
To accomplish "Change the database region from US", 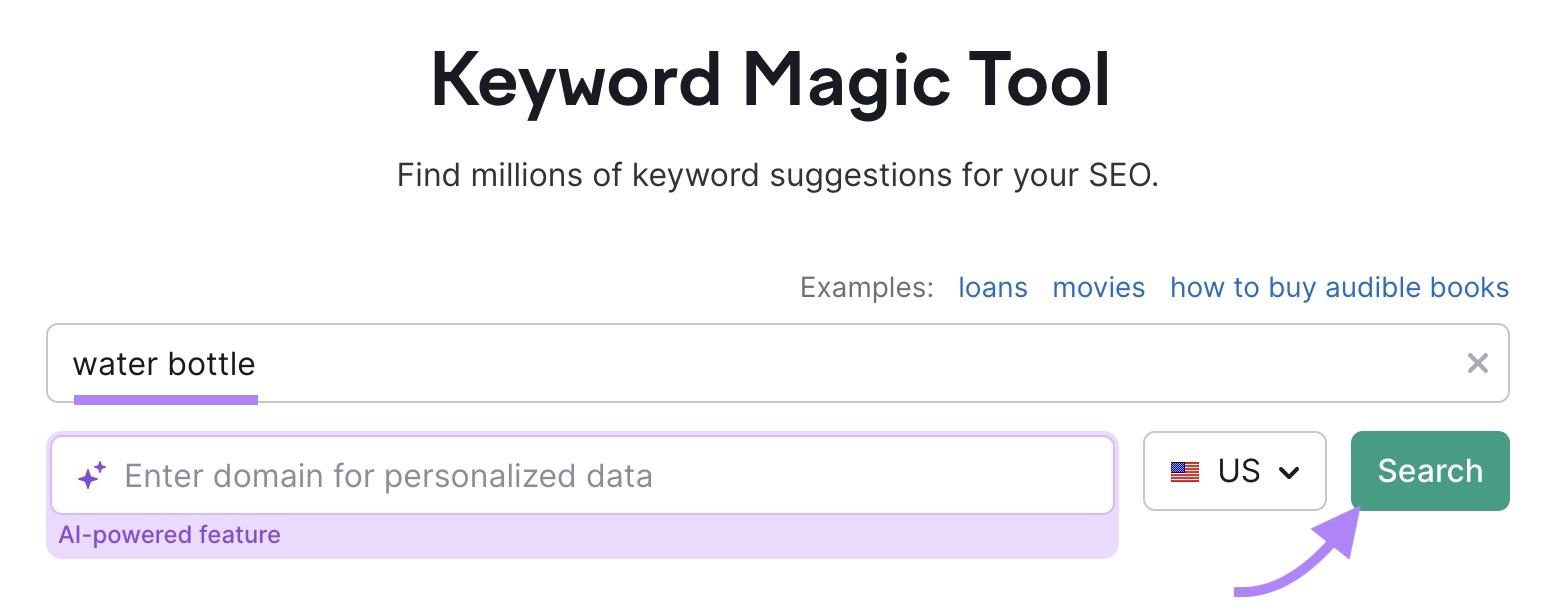I will pos(1235,470).
